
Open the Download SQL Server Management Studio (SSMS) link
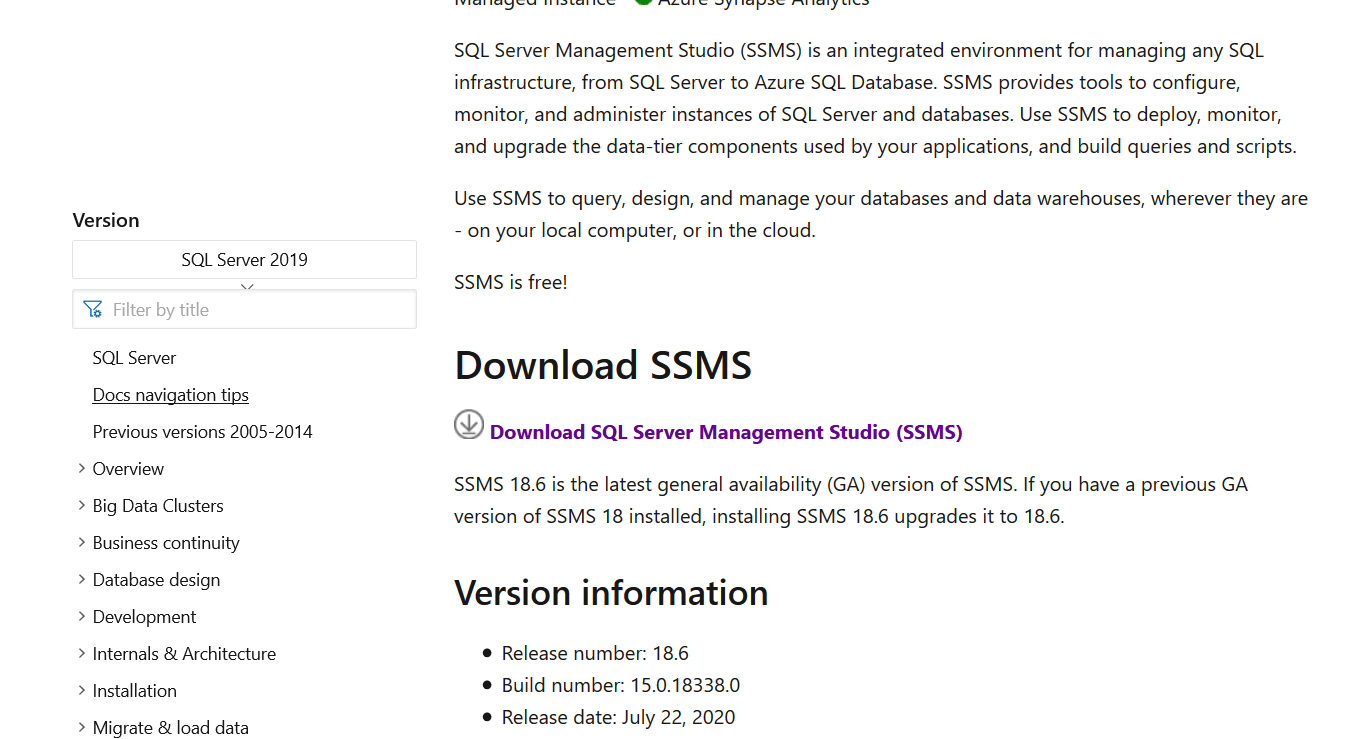[x=726, y=432]
